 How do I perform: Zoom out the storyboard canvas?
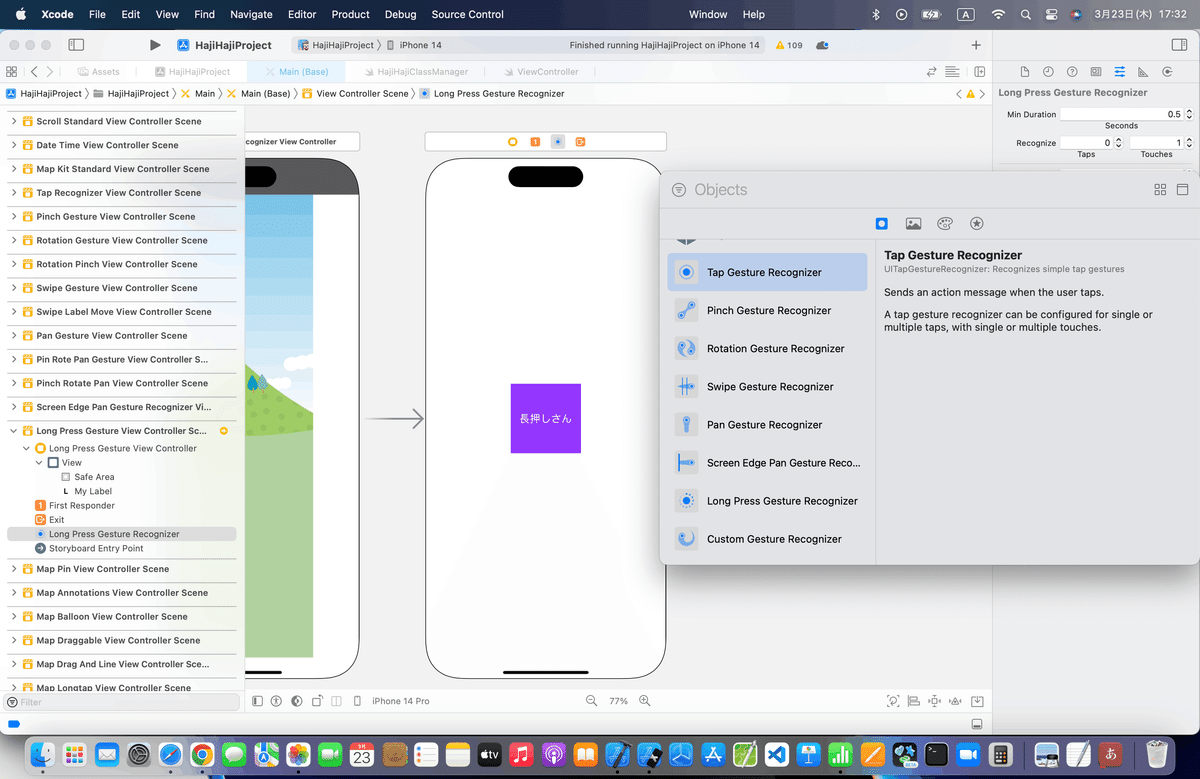[592, 701]
